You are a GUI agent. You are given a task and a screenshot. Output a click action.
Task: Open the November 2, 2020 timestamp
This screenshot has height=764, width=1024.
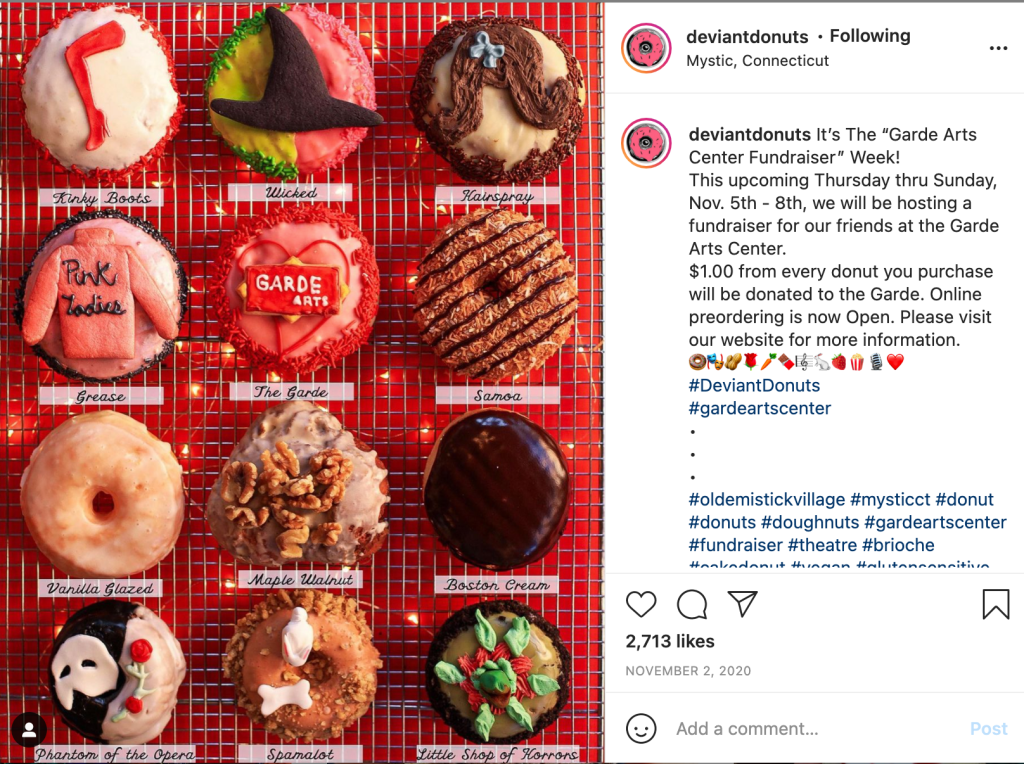tap(688, 671)
